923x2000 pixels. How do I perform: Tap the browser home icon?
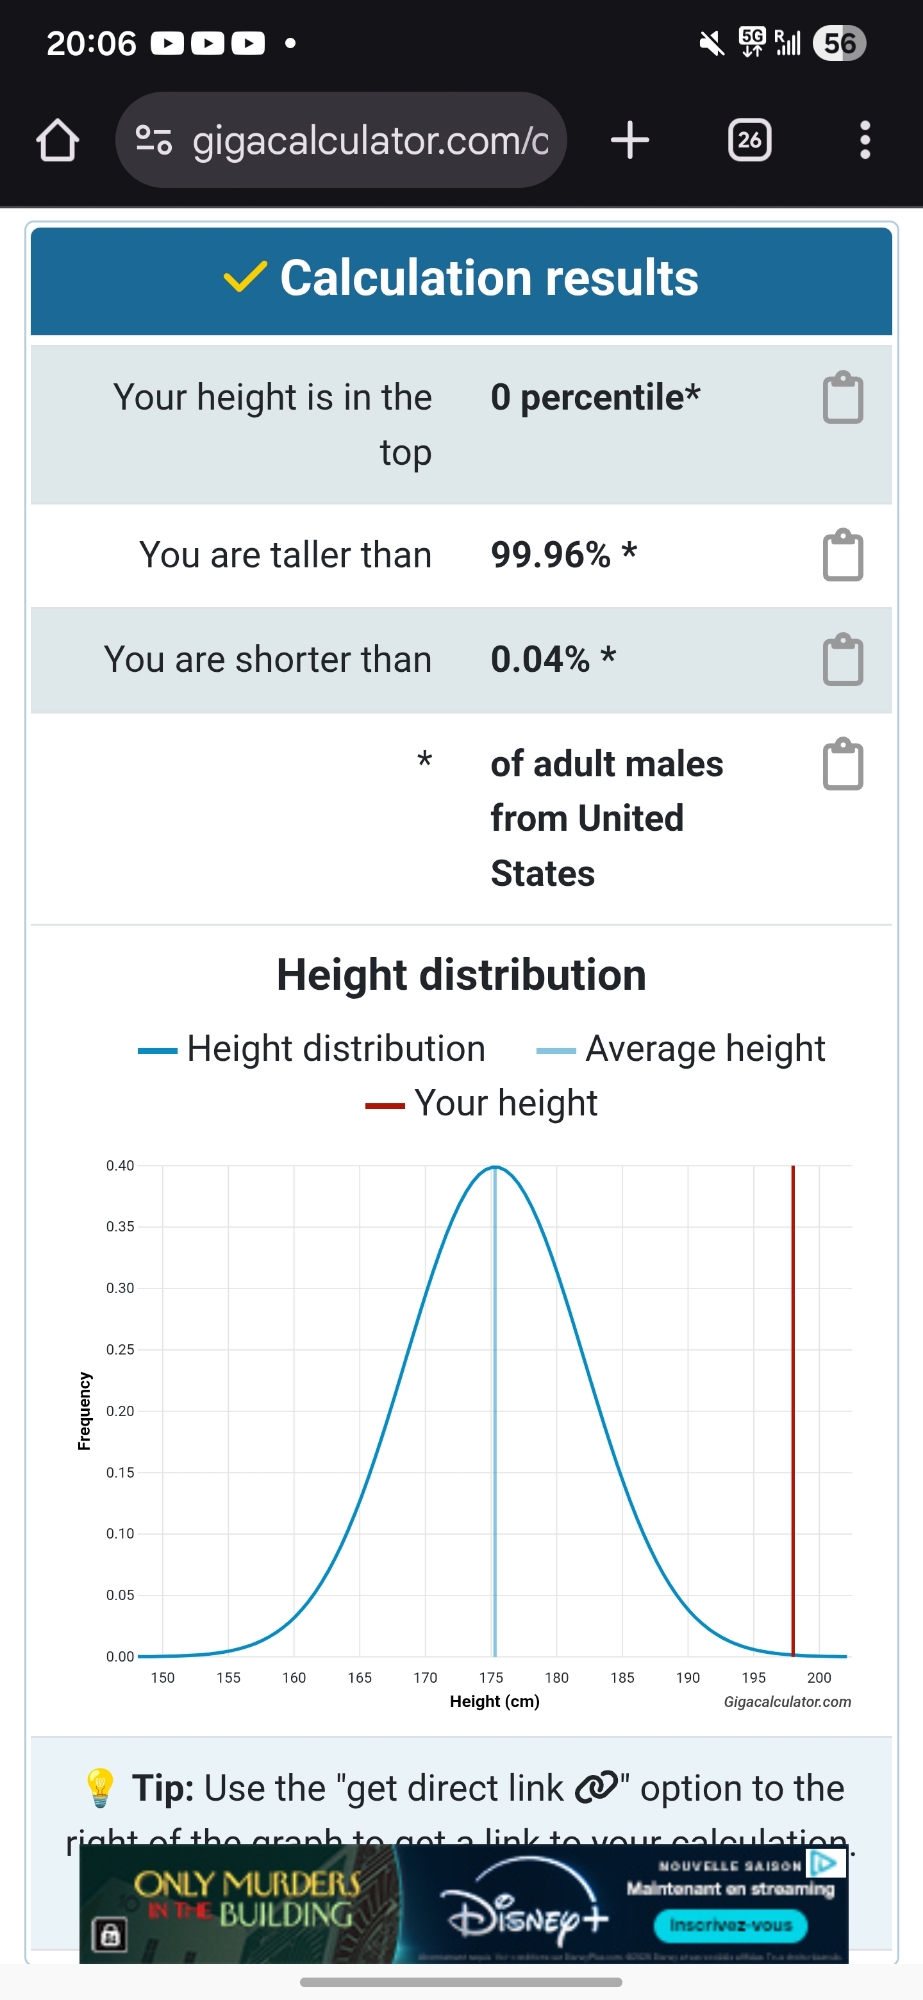click(57, 140)
